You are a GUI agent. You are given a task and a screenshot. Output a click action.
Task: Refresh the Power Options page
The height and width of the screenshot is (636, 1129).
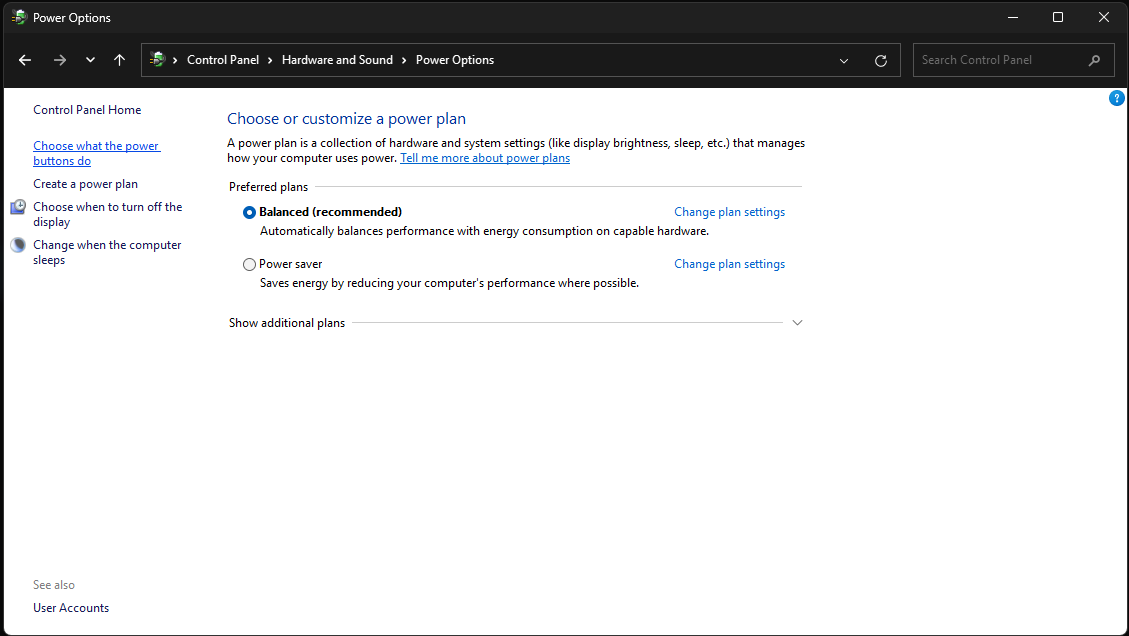[x=881, y=61]
